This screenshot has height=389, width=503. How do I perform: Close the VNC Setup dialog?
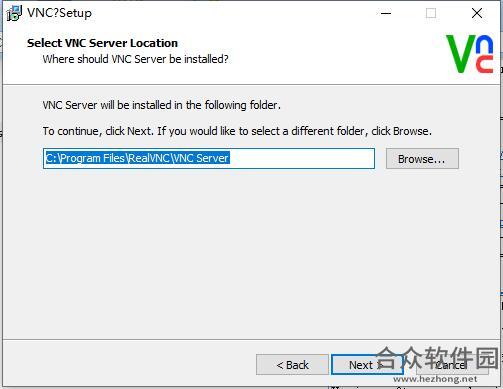(x=477, y=13)
